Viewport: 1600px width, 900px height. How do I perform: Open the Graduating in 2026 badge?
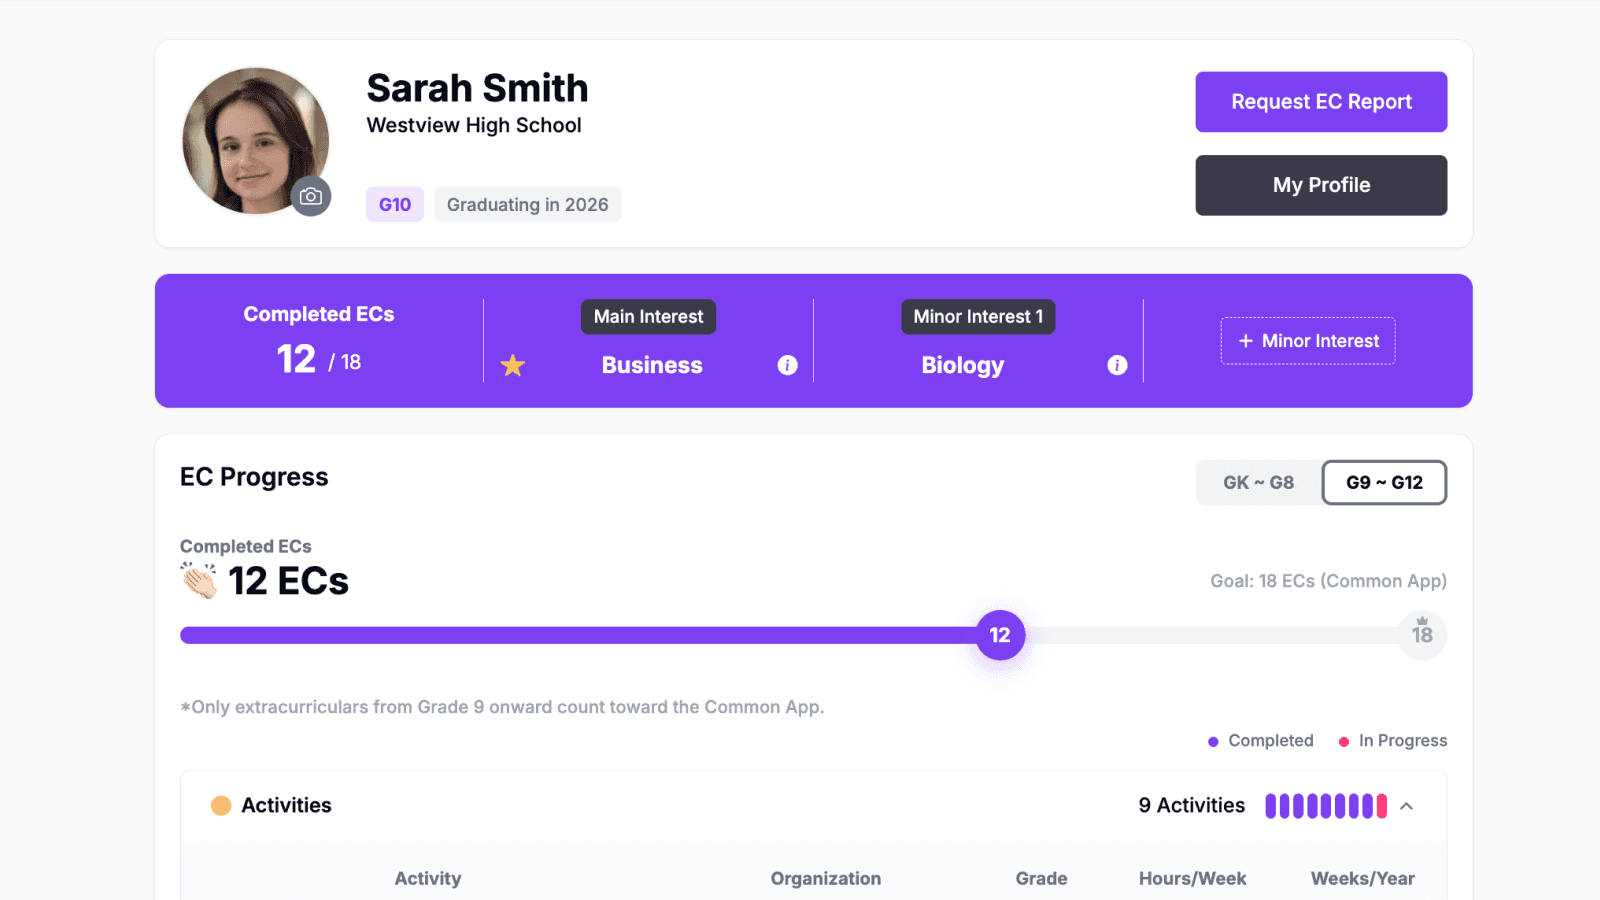pyautogui.click(x=527, y=204)
